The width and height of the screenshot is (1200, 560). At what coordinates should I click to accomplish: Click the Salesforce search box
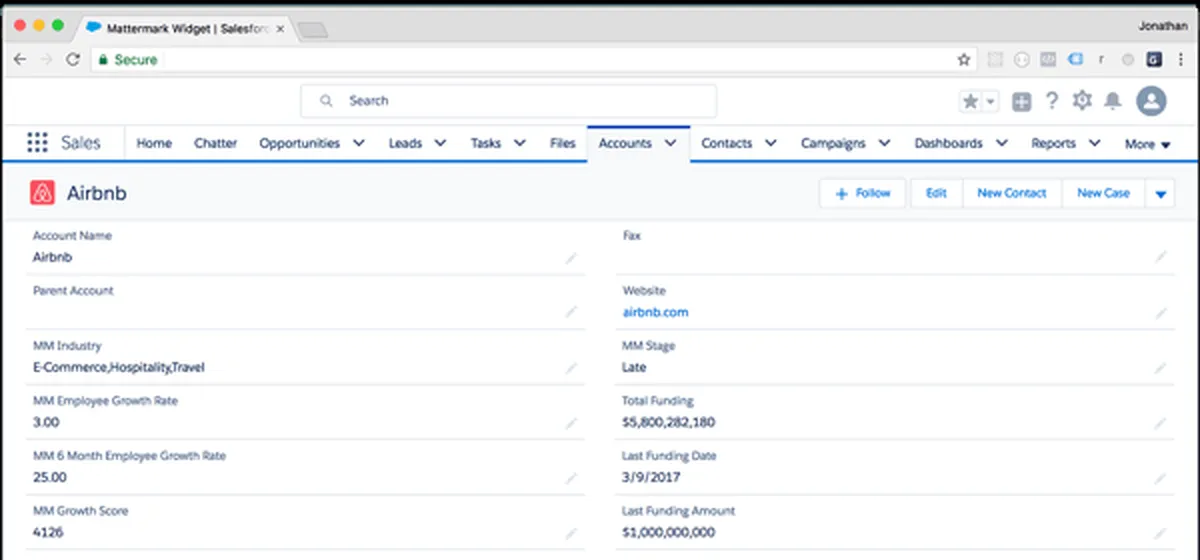(509, 101)
